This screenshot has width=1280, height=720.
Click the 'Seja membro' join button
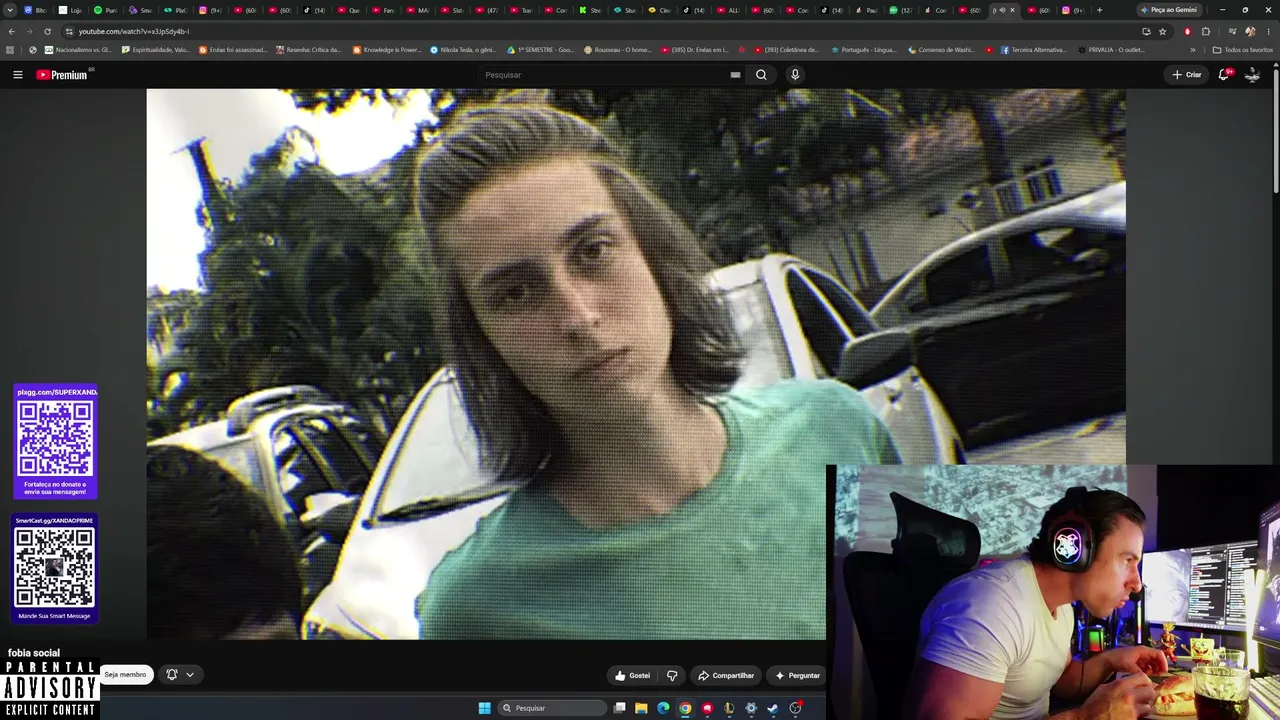pos(125,675)
